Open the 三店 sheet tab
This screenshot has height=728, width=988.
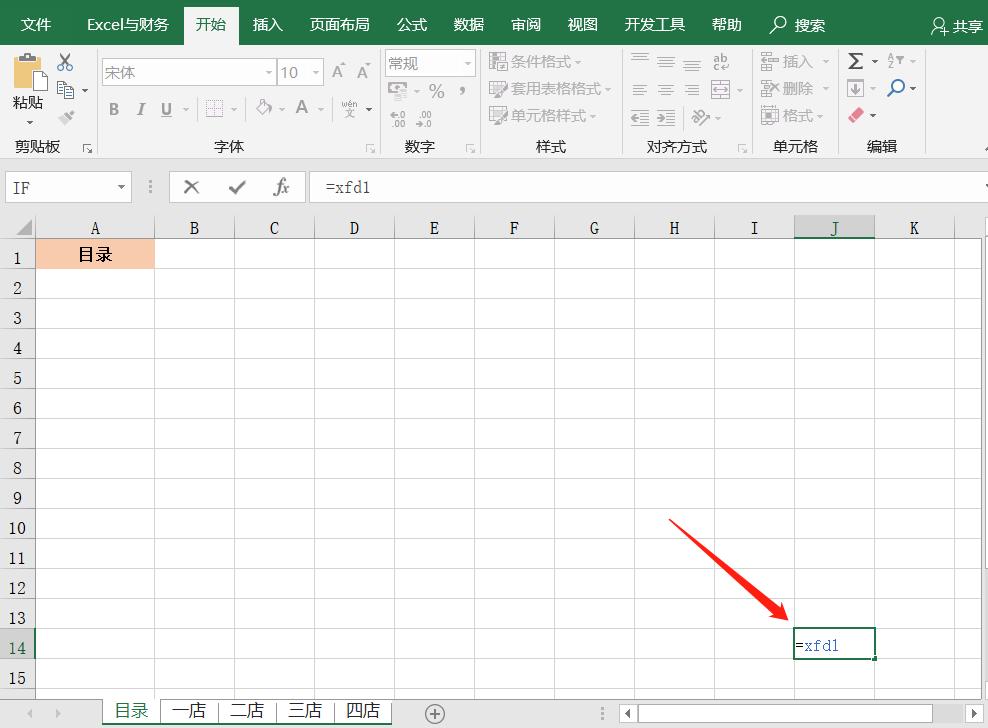tap(305, 710)
